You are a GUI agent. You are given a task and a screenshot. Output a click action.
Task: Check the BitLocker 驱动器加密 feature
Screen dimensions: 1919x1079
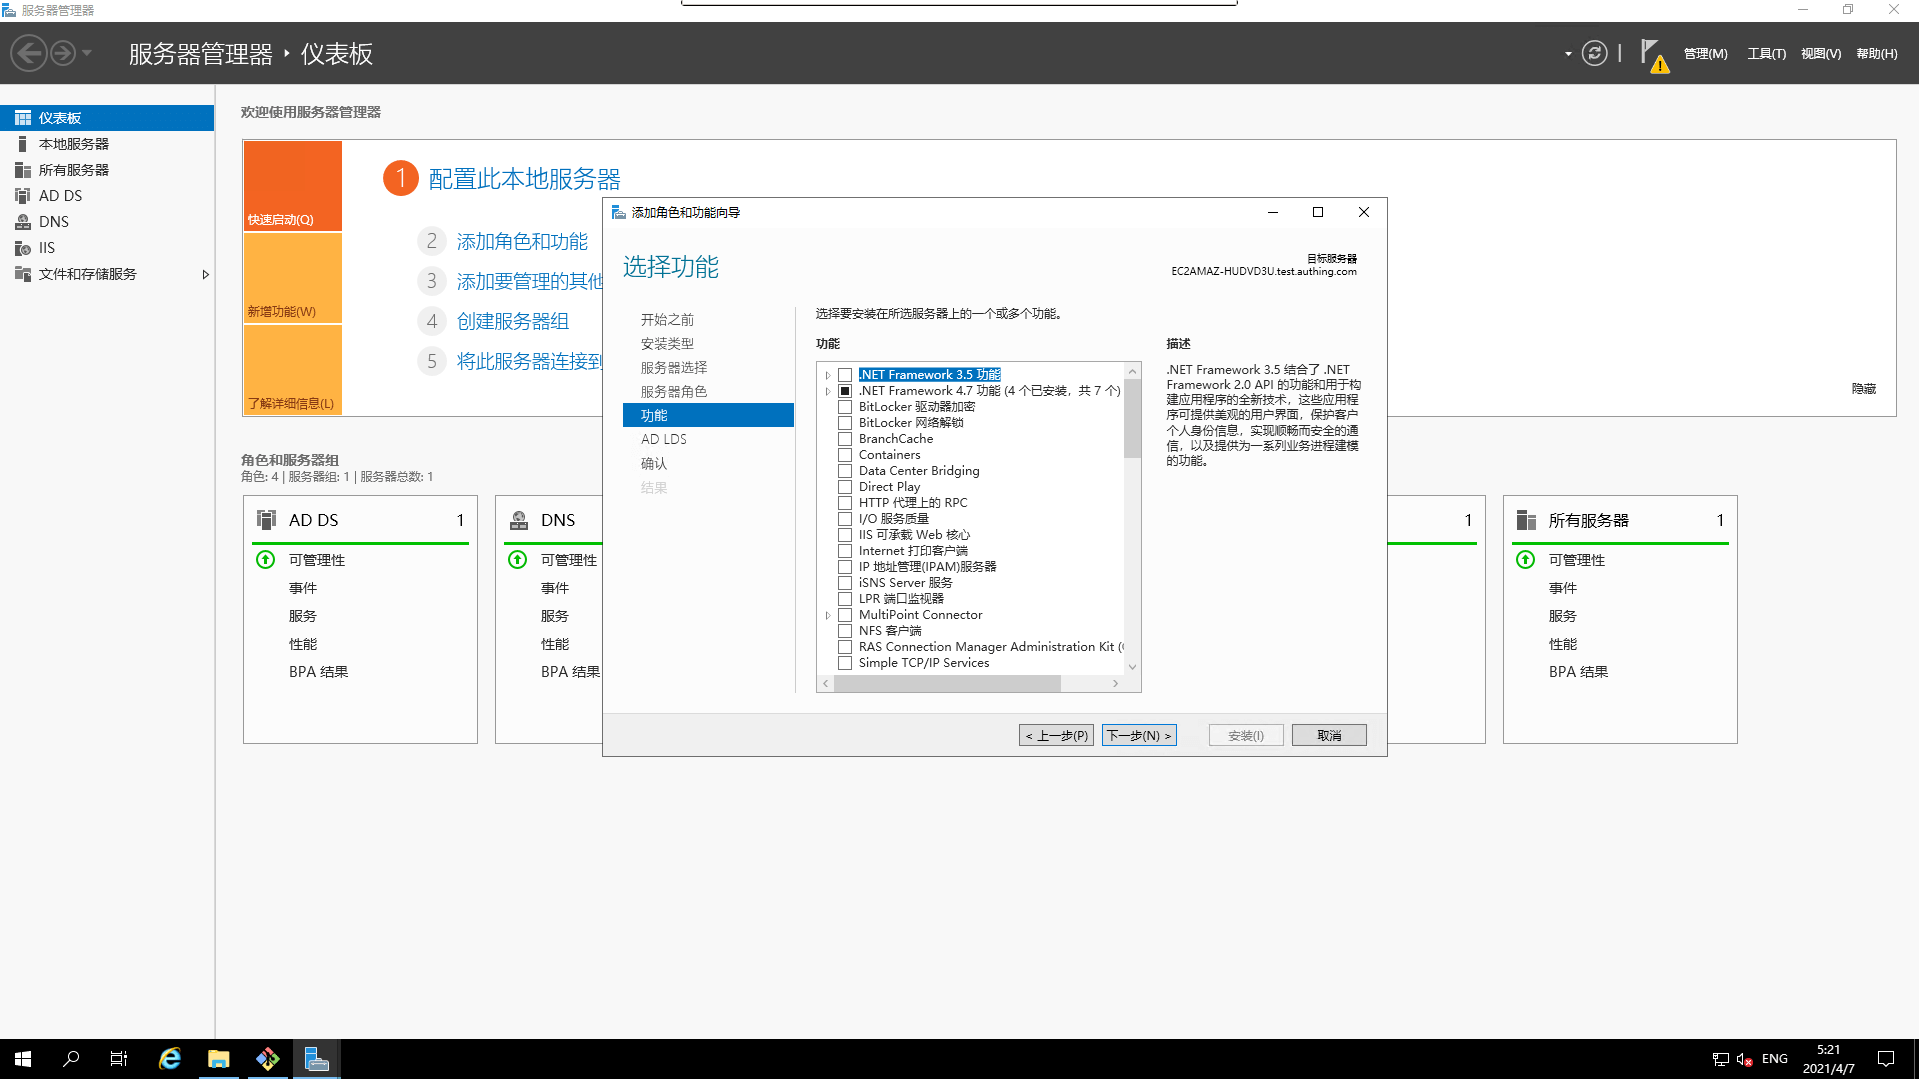point(845,406)
